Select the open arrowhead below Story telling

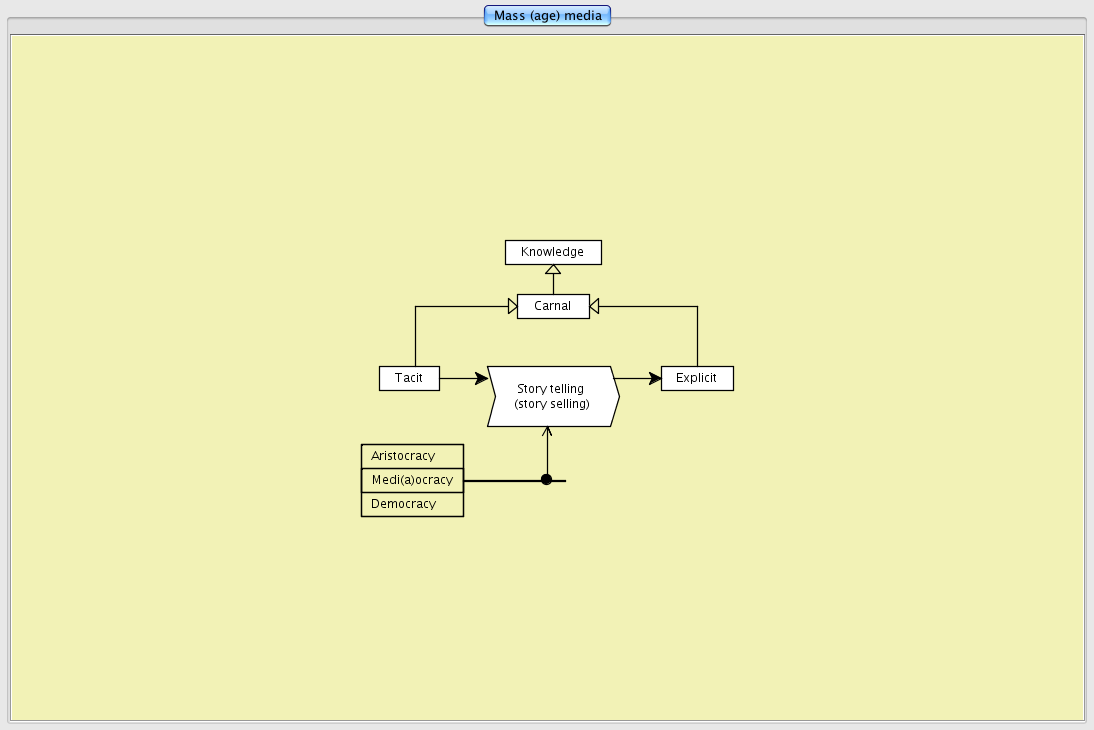point(547,432)
